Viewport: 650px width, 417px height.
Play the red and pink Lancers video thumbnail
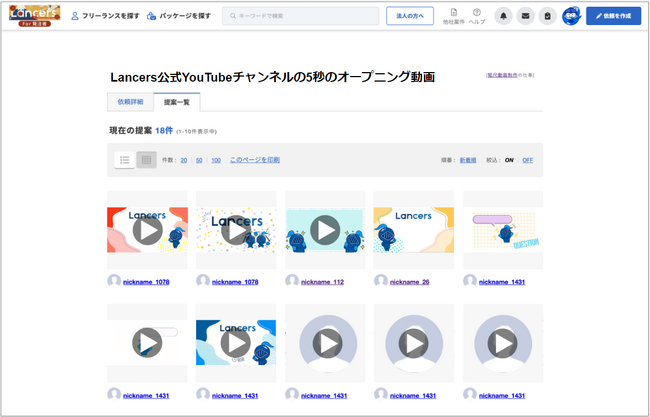148,230
